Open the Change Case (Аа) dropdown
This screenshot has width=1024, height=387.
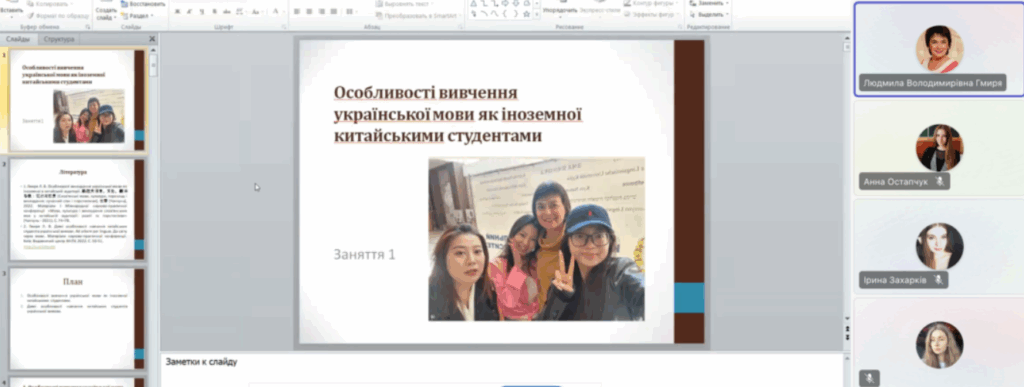pos(257,12)
